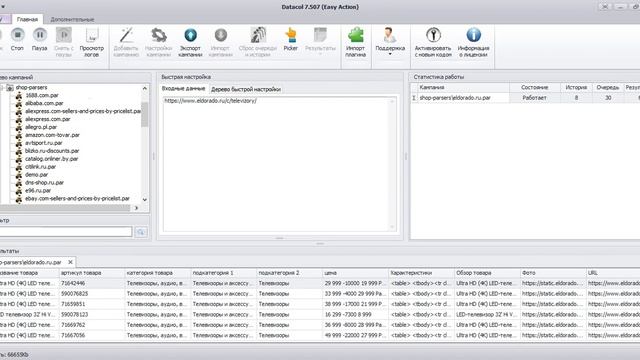This screenshot has height=360, width=640.
Task: Sort by Кампания column header
Action: 463,87
